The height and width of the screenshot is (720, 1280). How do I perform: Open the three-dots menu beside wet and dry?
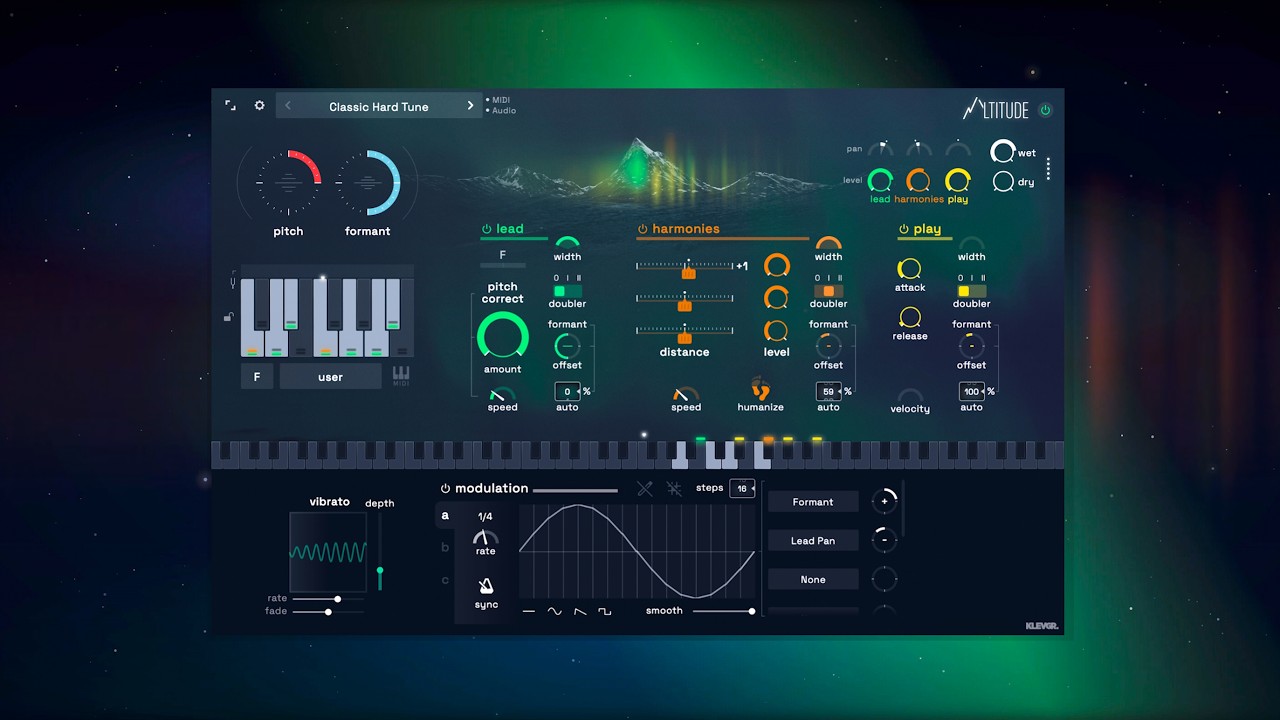click(1048, 169)
